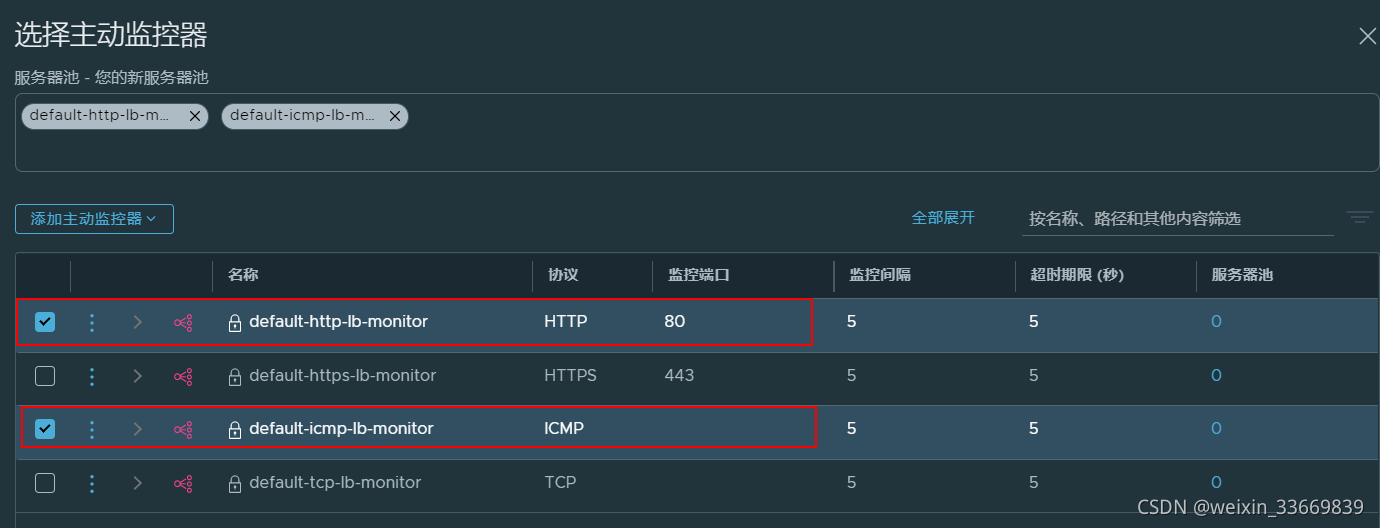Viewport: 1380px width, 528px height.
Task: Click share icon in default-icmp-lb-monitor row
Action: (x=183, y=429)
